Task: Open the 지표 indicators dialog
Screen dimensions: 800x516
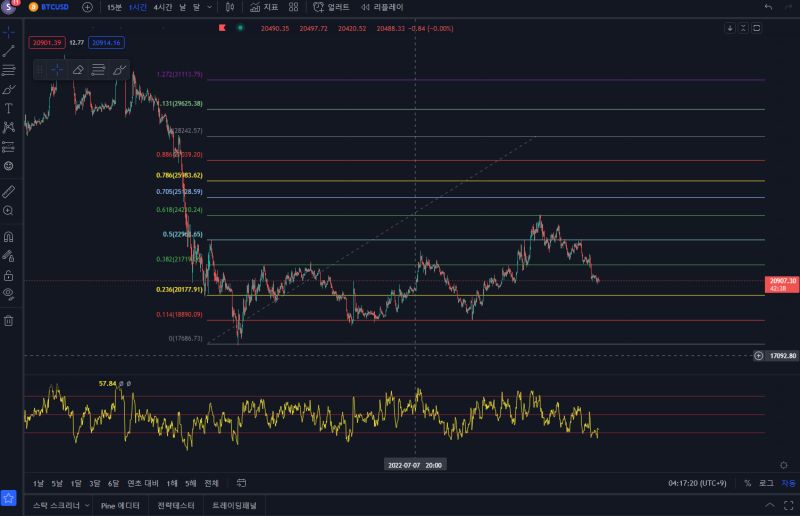Action: pyautogui.click(x=264, y=7)
